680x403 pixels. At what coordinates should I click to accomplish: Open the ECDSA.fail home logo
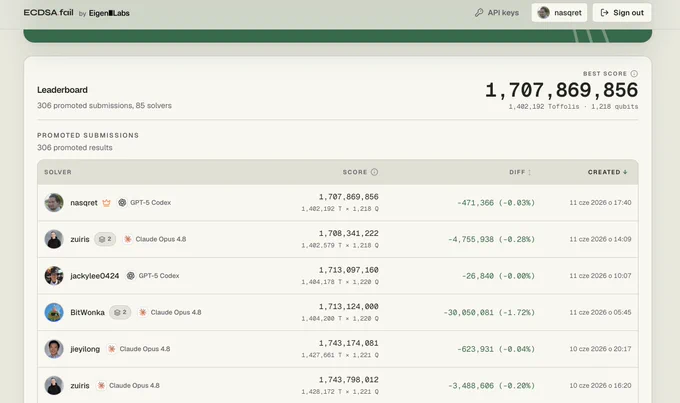click(x=49, y=13)
